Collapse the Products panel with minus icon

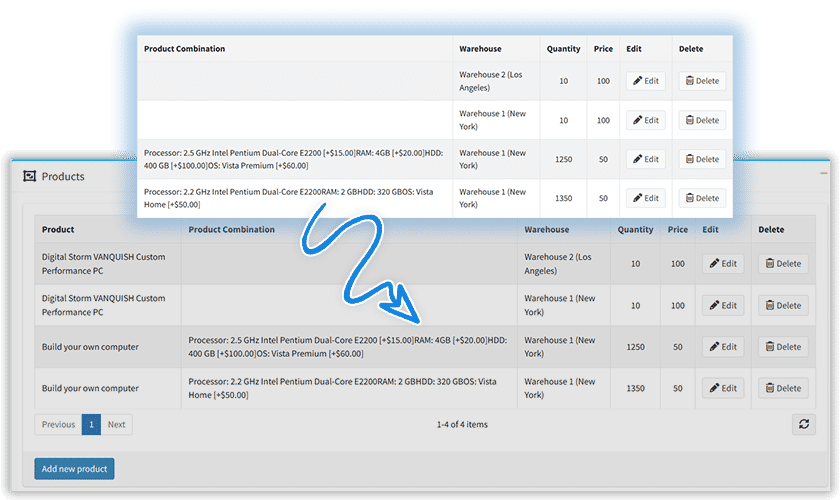click(823, 173)
